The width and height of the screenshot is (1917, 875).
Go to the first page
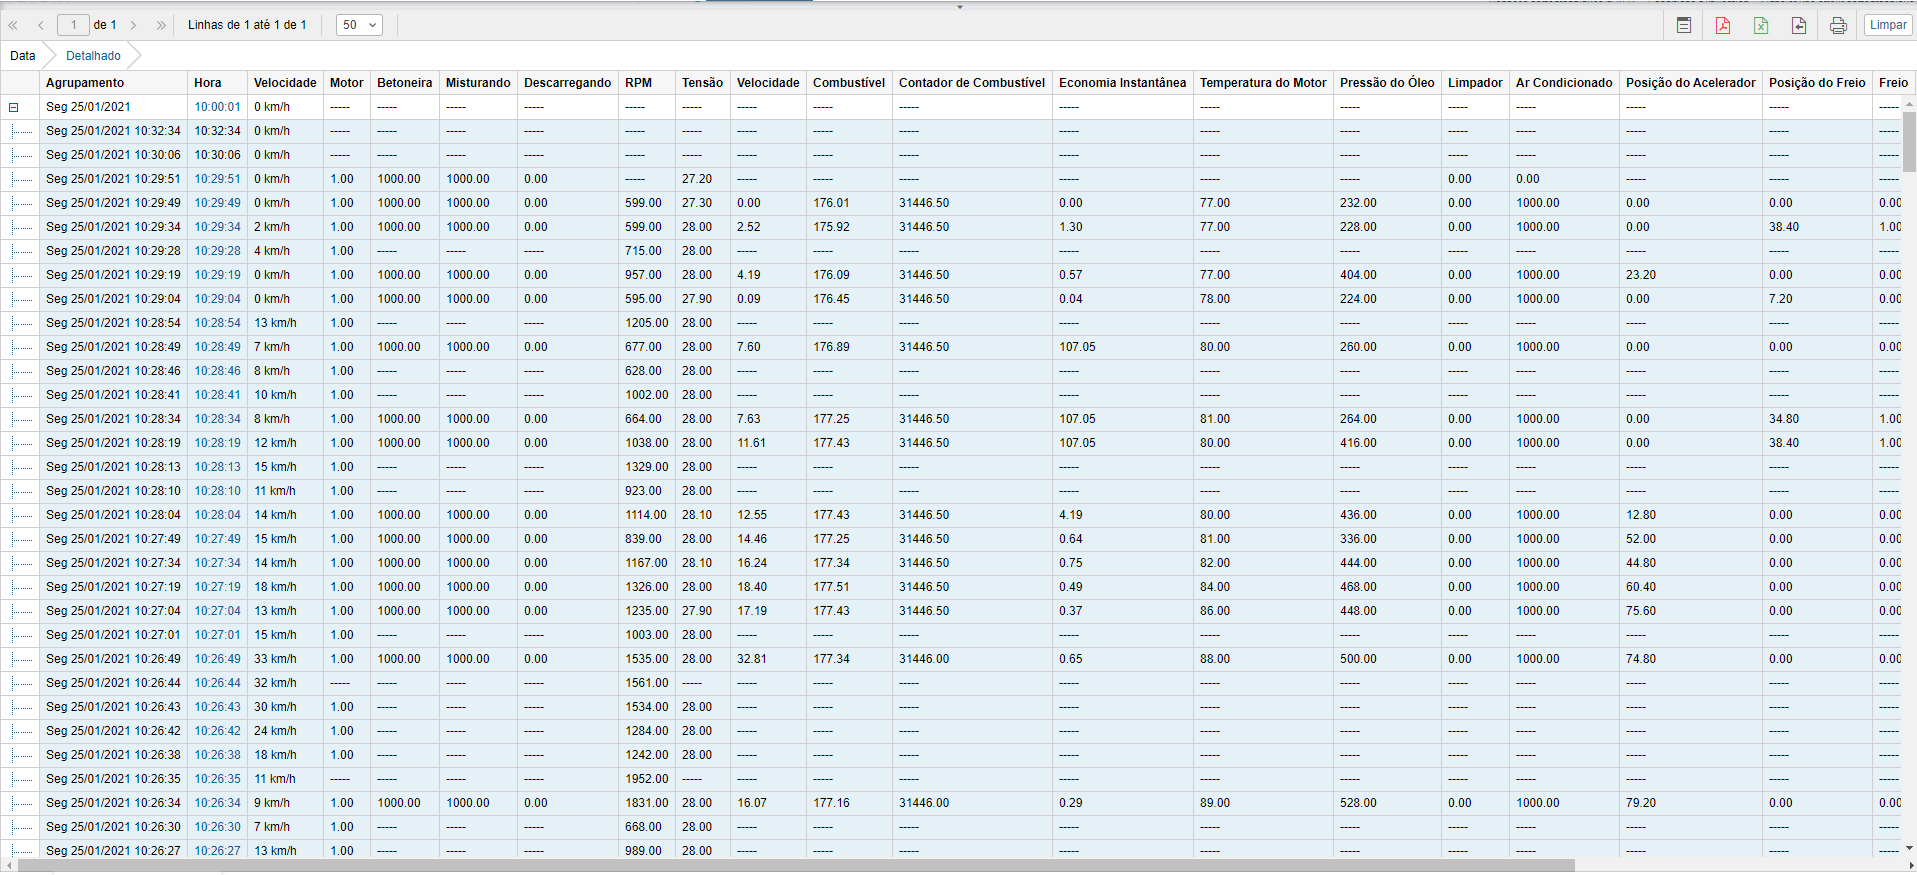point(14,25)
